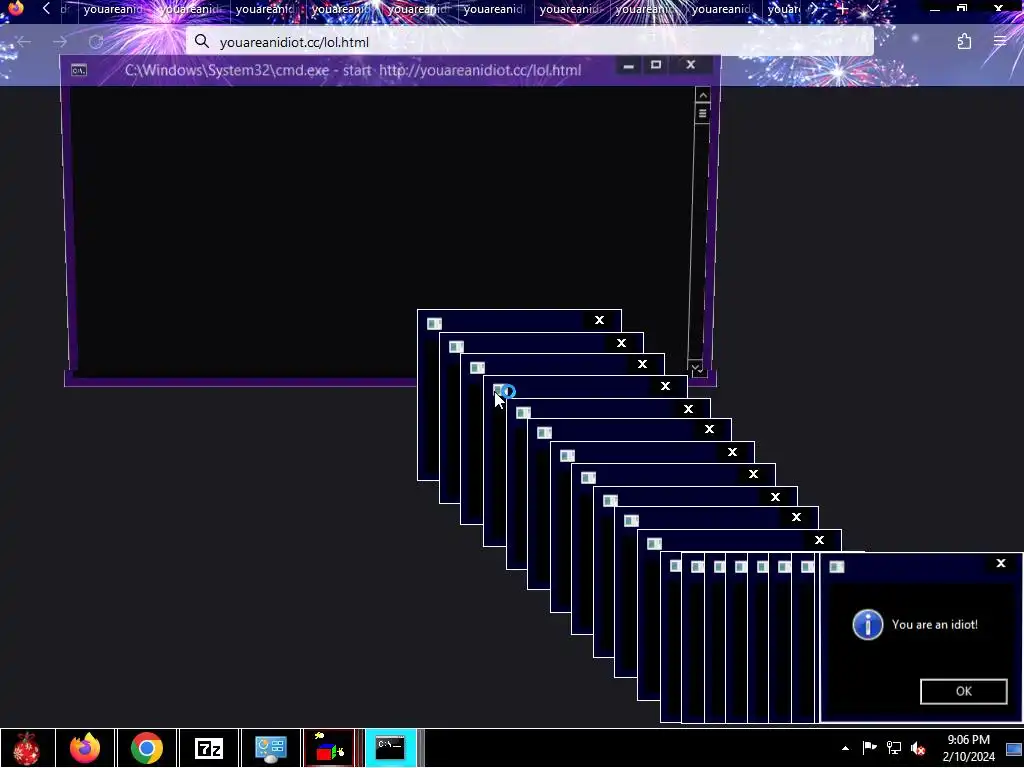Show hidden system tray icons
The width and height of the screenshot is (1024, 768).
[846, 748]
